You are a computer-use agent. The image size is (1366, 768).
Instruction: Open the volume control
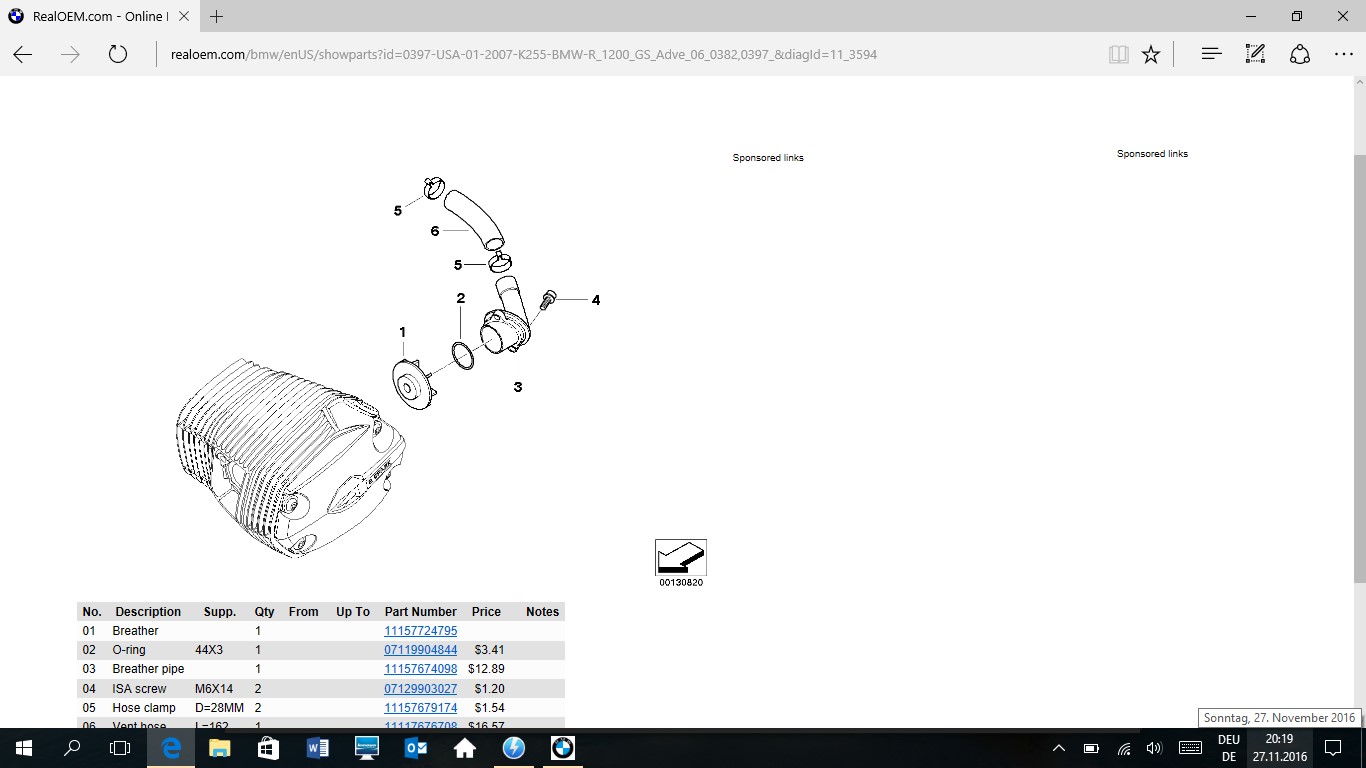1154,748
